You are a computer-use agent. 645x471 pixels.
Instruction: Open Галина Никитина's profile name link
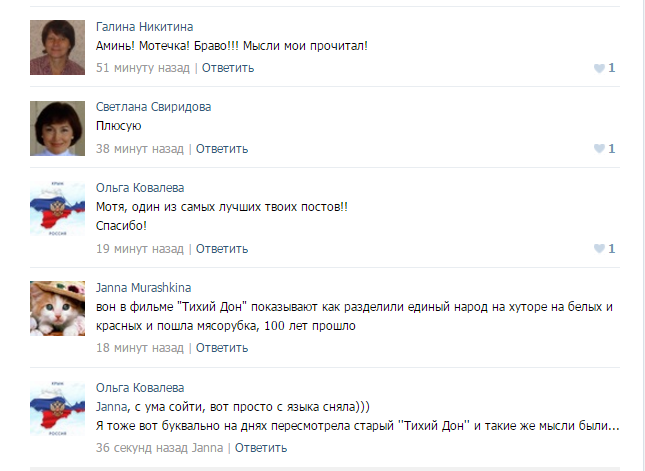point(144,26)
